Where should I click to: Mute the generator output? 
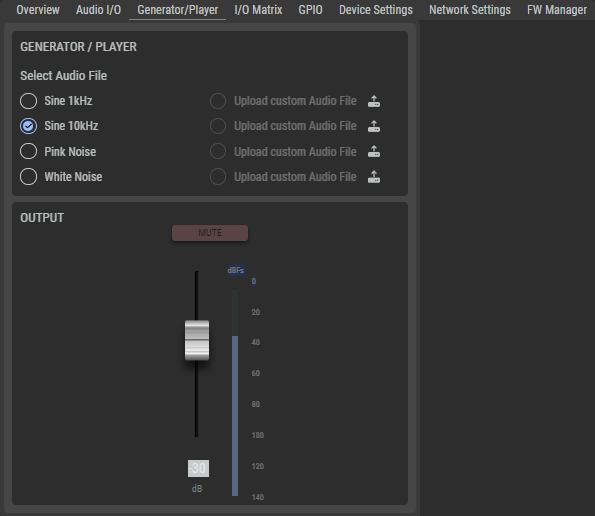point(210,233)
